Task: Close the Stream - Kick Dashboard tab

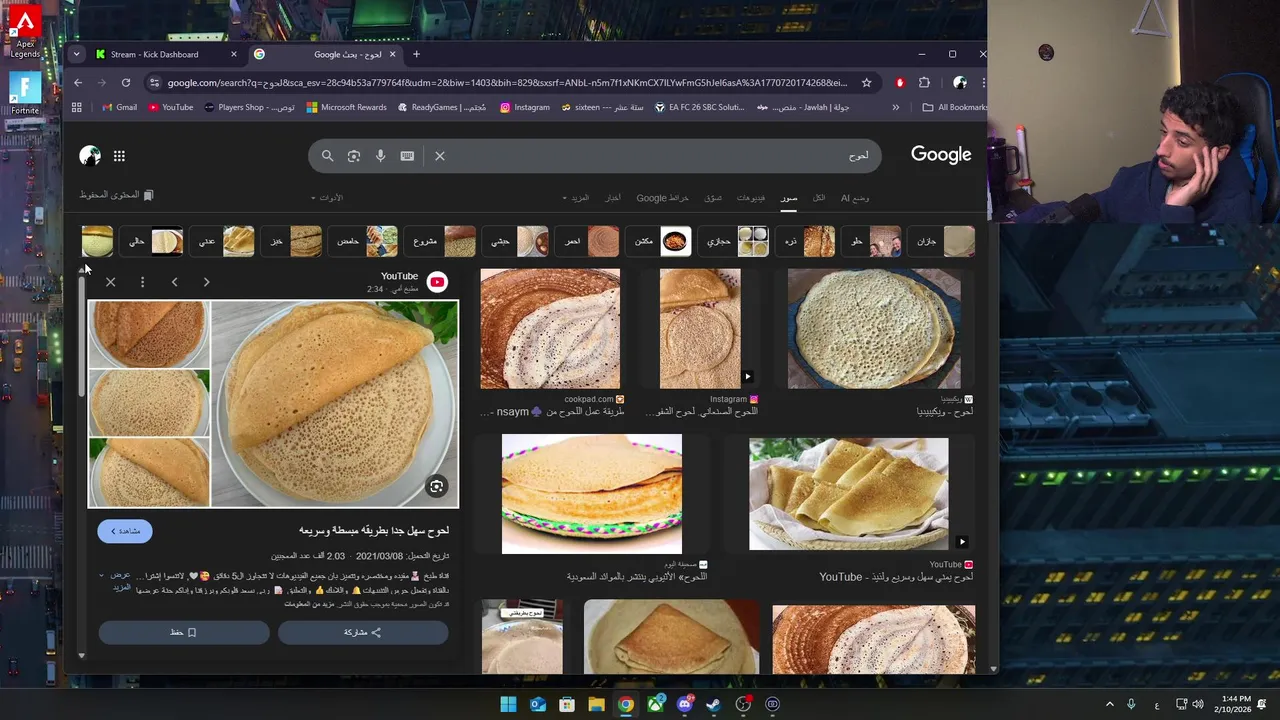Action: 234,54
